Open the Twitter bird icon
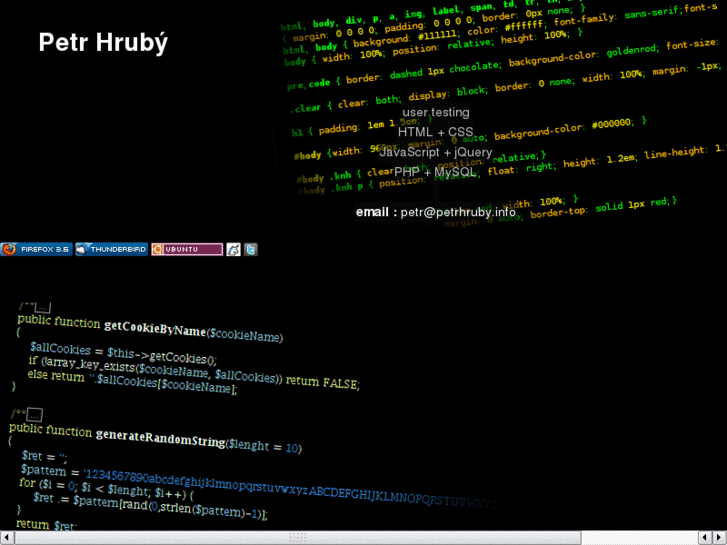The height and width of the screenshot is (545, 727). click(x=251, y=250)
